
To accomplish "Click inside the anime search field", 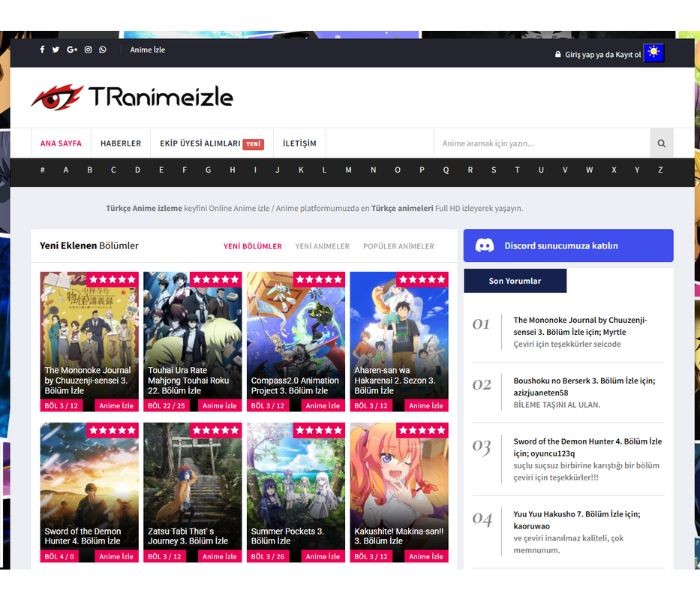I will pyautogui.click(x=540, y=144).
